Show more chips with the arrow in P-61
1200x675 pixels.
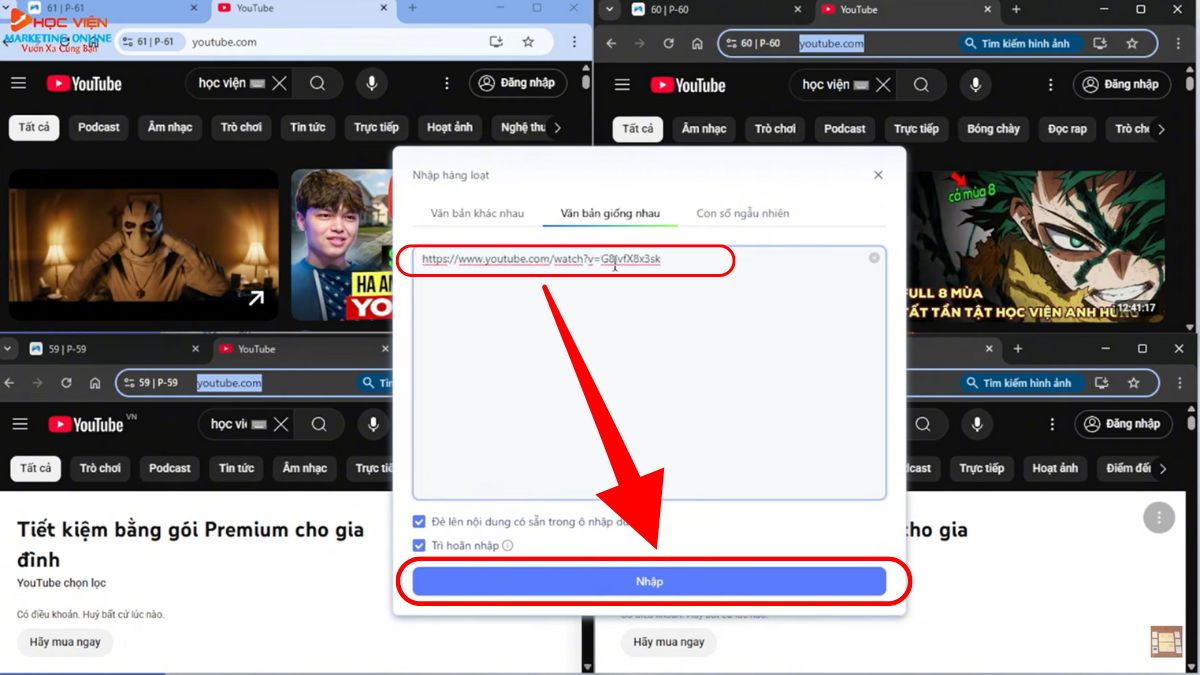(x=557, y=128)
